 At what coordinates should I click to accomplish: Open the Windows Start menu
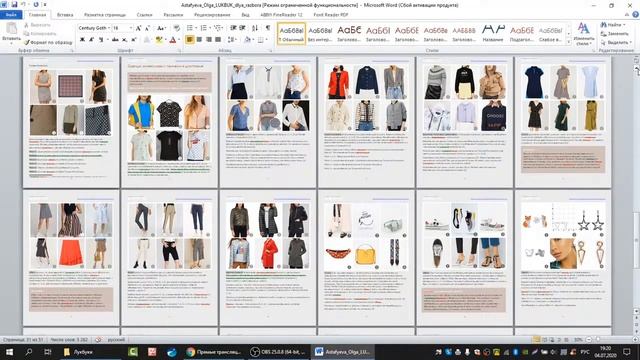[9, 351]
